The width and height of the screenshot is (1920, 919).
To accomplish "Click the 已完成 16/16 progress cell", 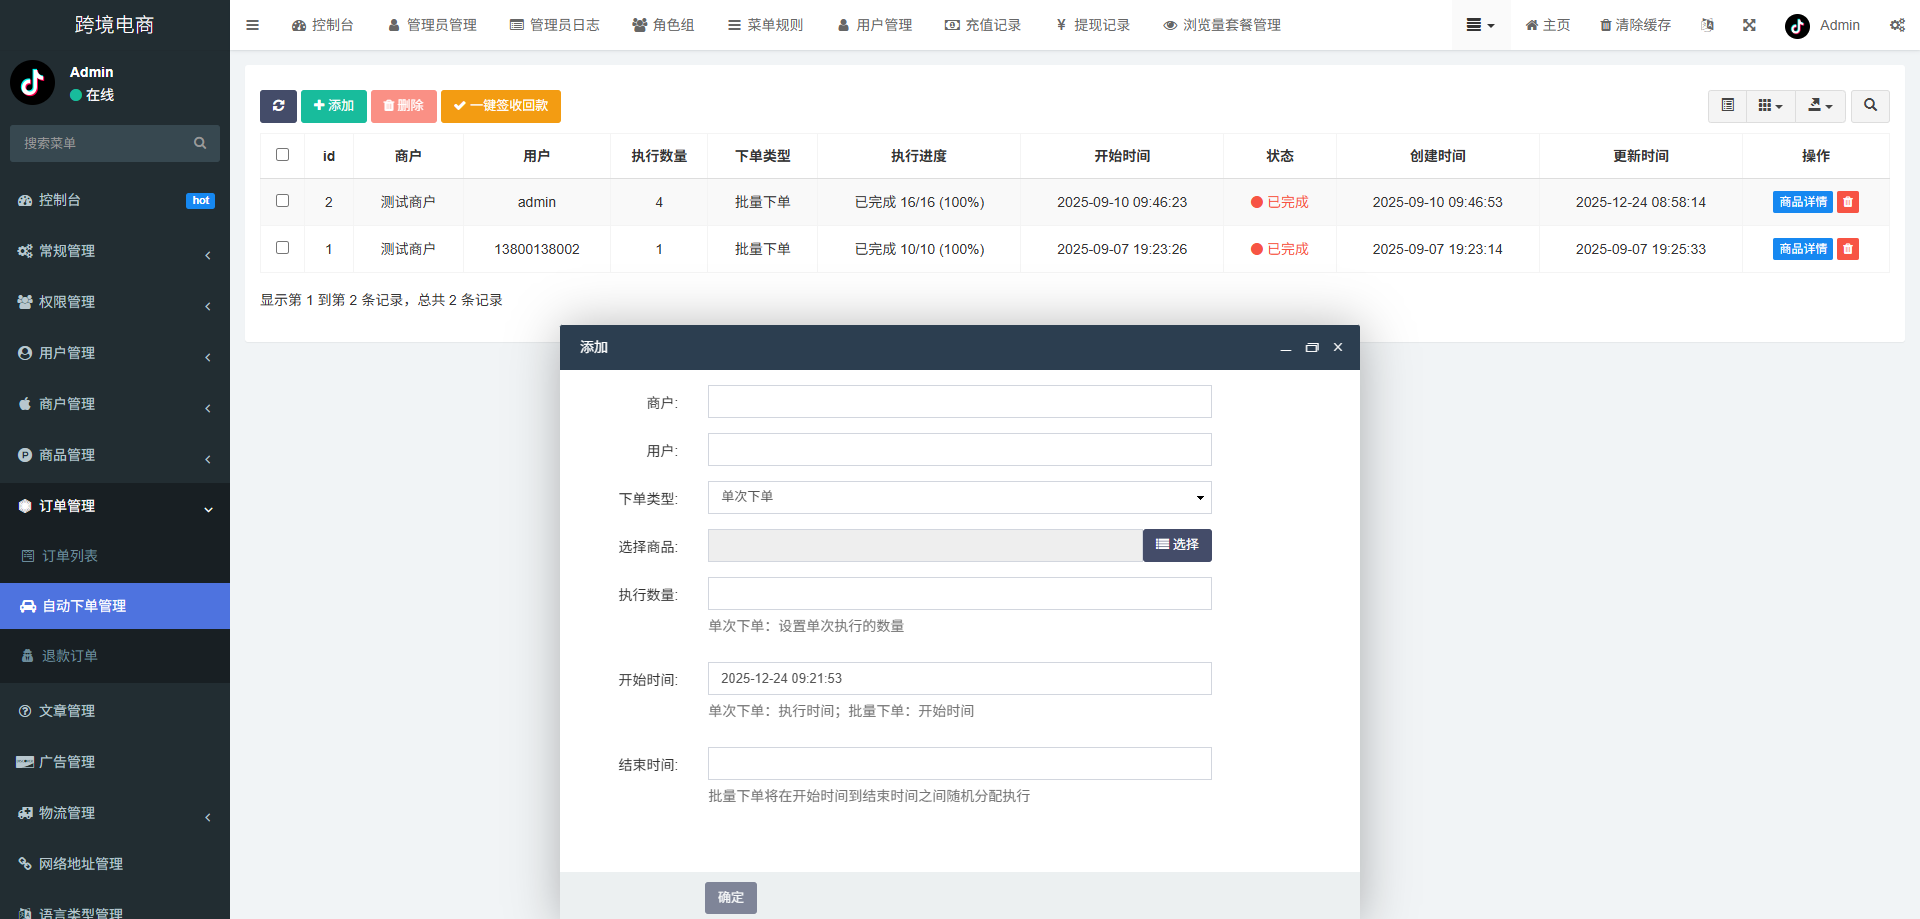I will 920,201.
